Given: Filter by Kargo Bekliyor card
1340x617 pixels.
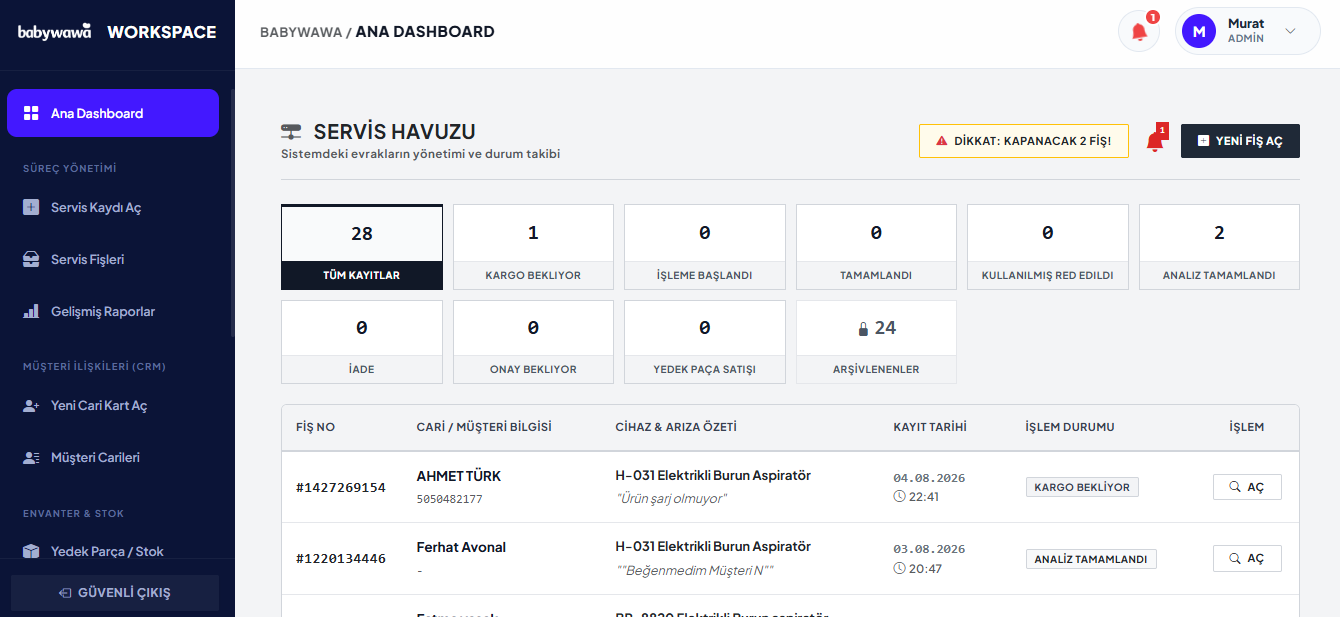Looking at the screenshot, I should coord(533,247).
